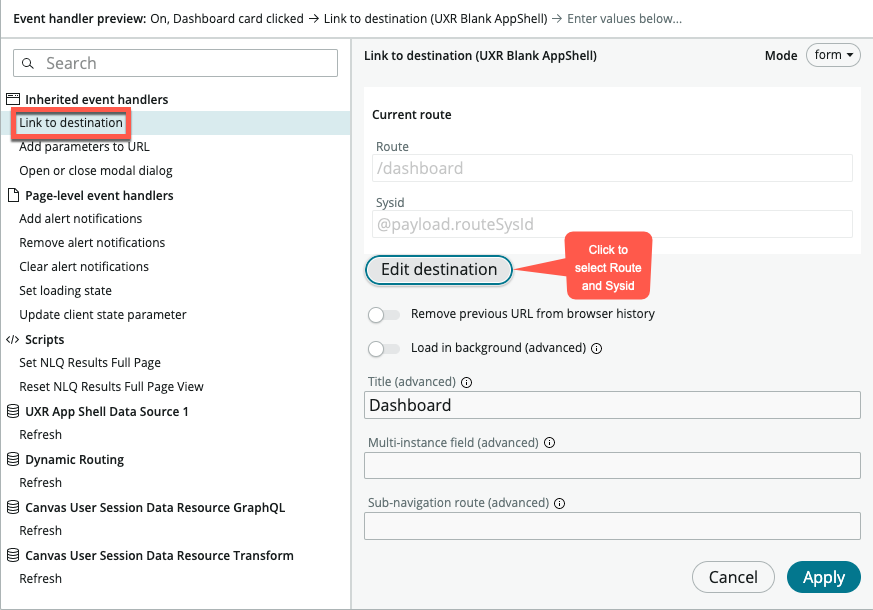Click the Edit destination button
Screen dimensions: 873x610
click(x=438, y=270)
